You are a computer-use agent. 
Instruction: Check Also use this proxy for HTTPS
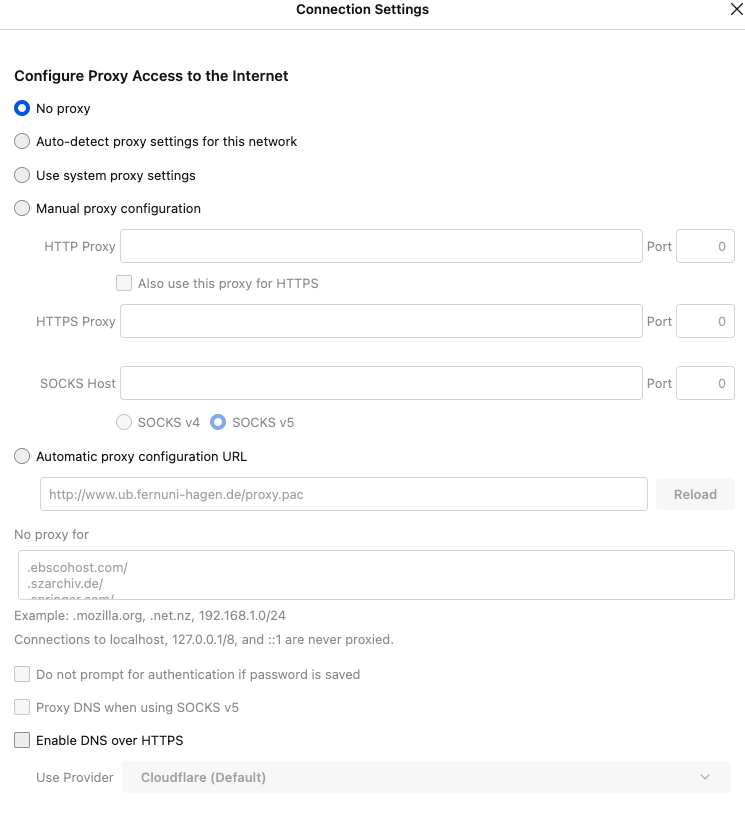[x=124, y=283]
